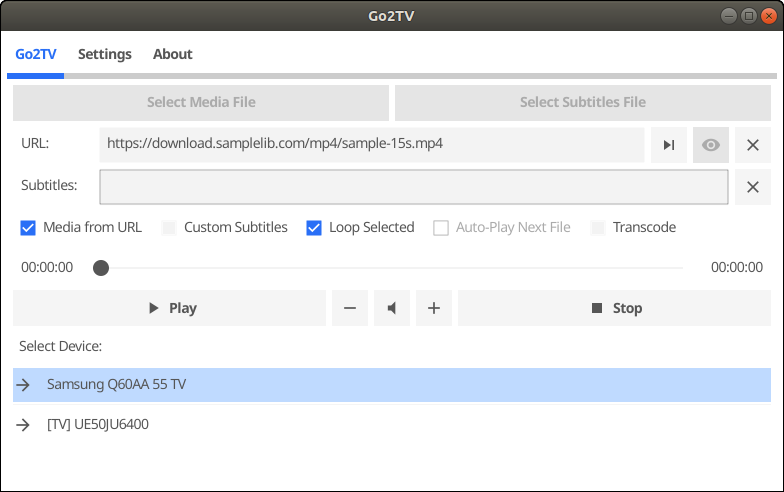Clear the Subtitles field with the X icon
This screenshot has height=492, width=784.
pos(752,187)
